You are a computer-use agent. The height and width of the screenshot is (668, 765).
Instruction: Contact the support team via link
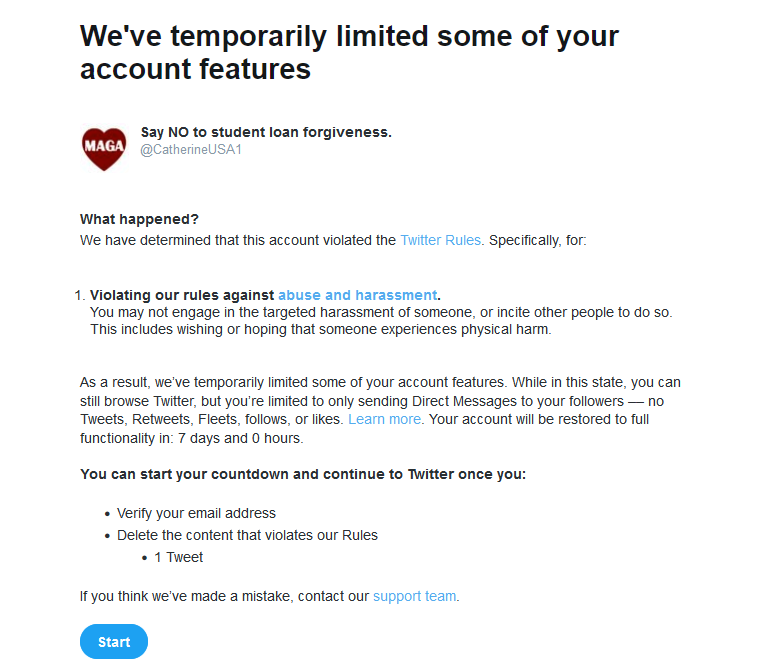point(414,596)
